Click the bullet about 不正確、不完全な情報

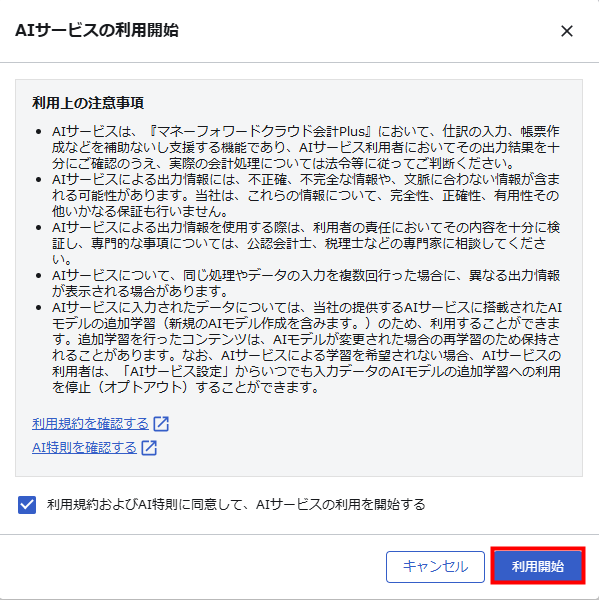click(x=306, y=195)
